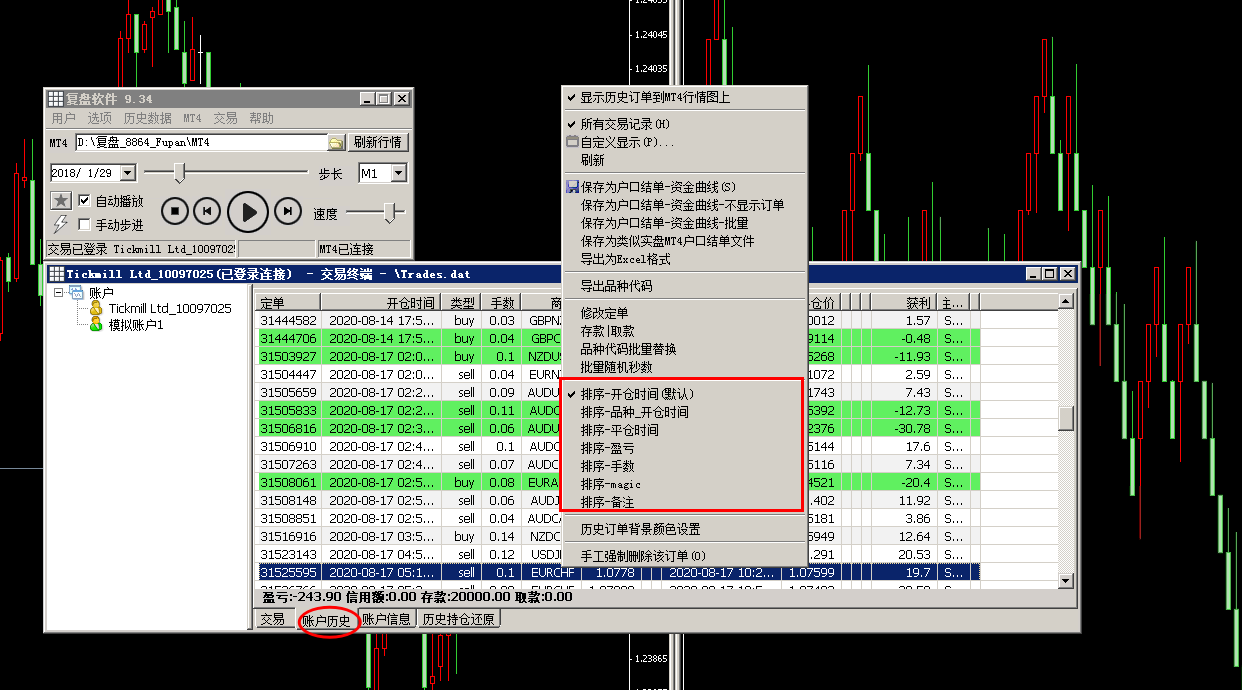The image size is (1242, 690).
Task: Click the 刷新行情 button
Action: coord(377,143)
